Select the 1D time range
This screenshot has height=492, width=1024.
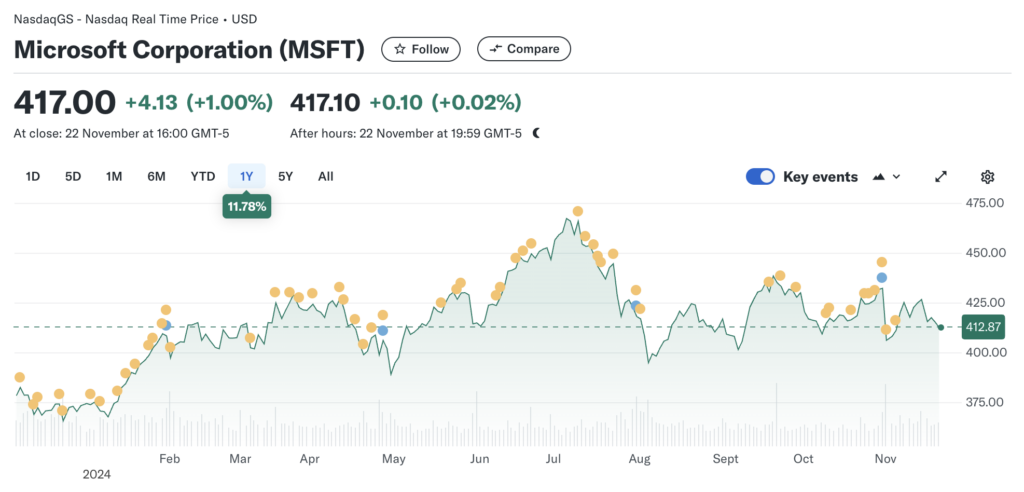tap(33, 177)
